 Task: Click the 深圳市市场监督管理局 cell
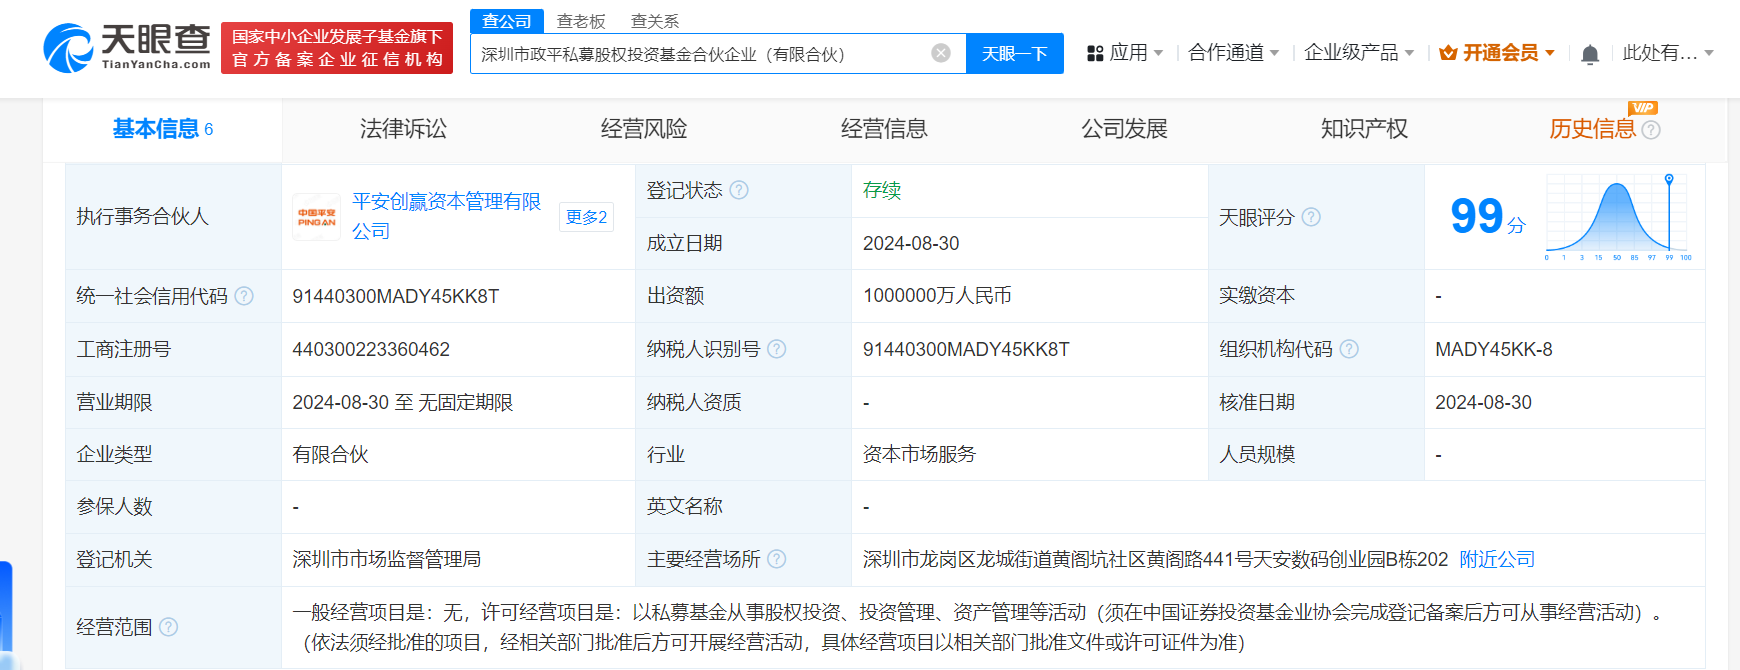[x=386, y=559]
